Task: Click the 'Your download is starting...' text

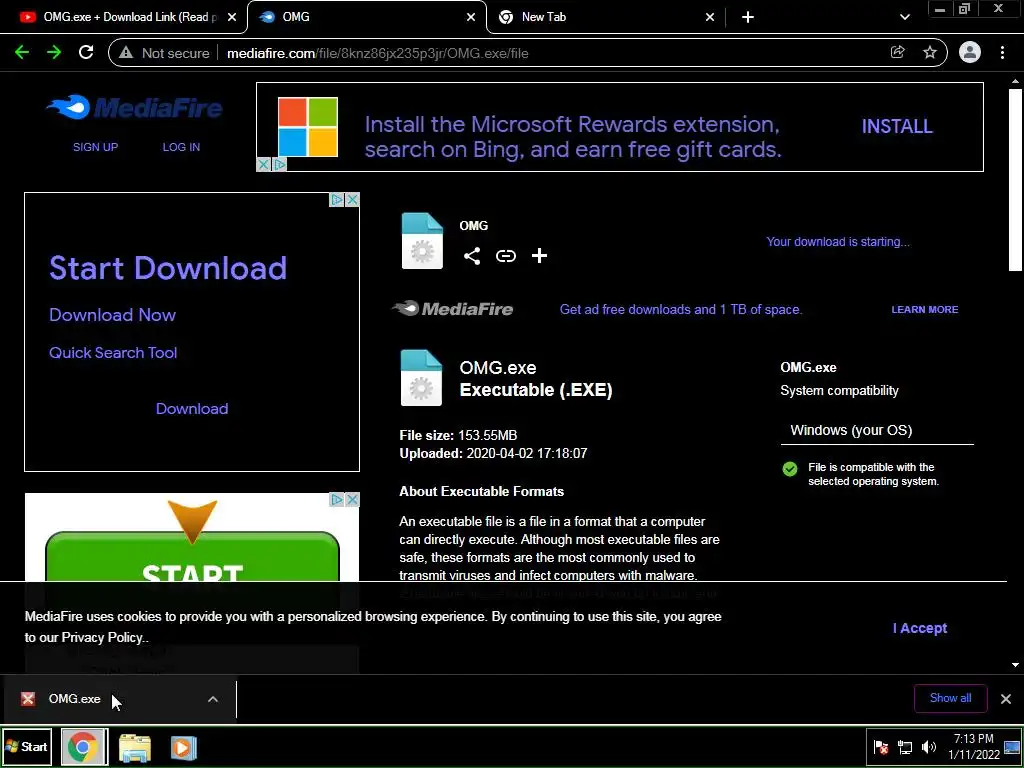Action: (838, 242)
